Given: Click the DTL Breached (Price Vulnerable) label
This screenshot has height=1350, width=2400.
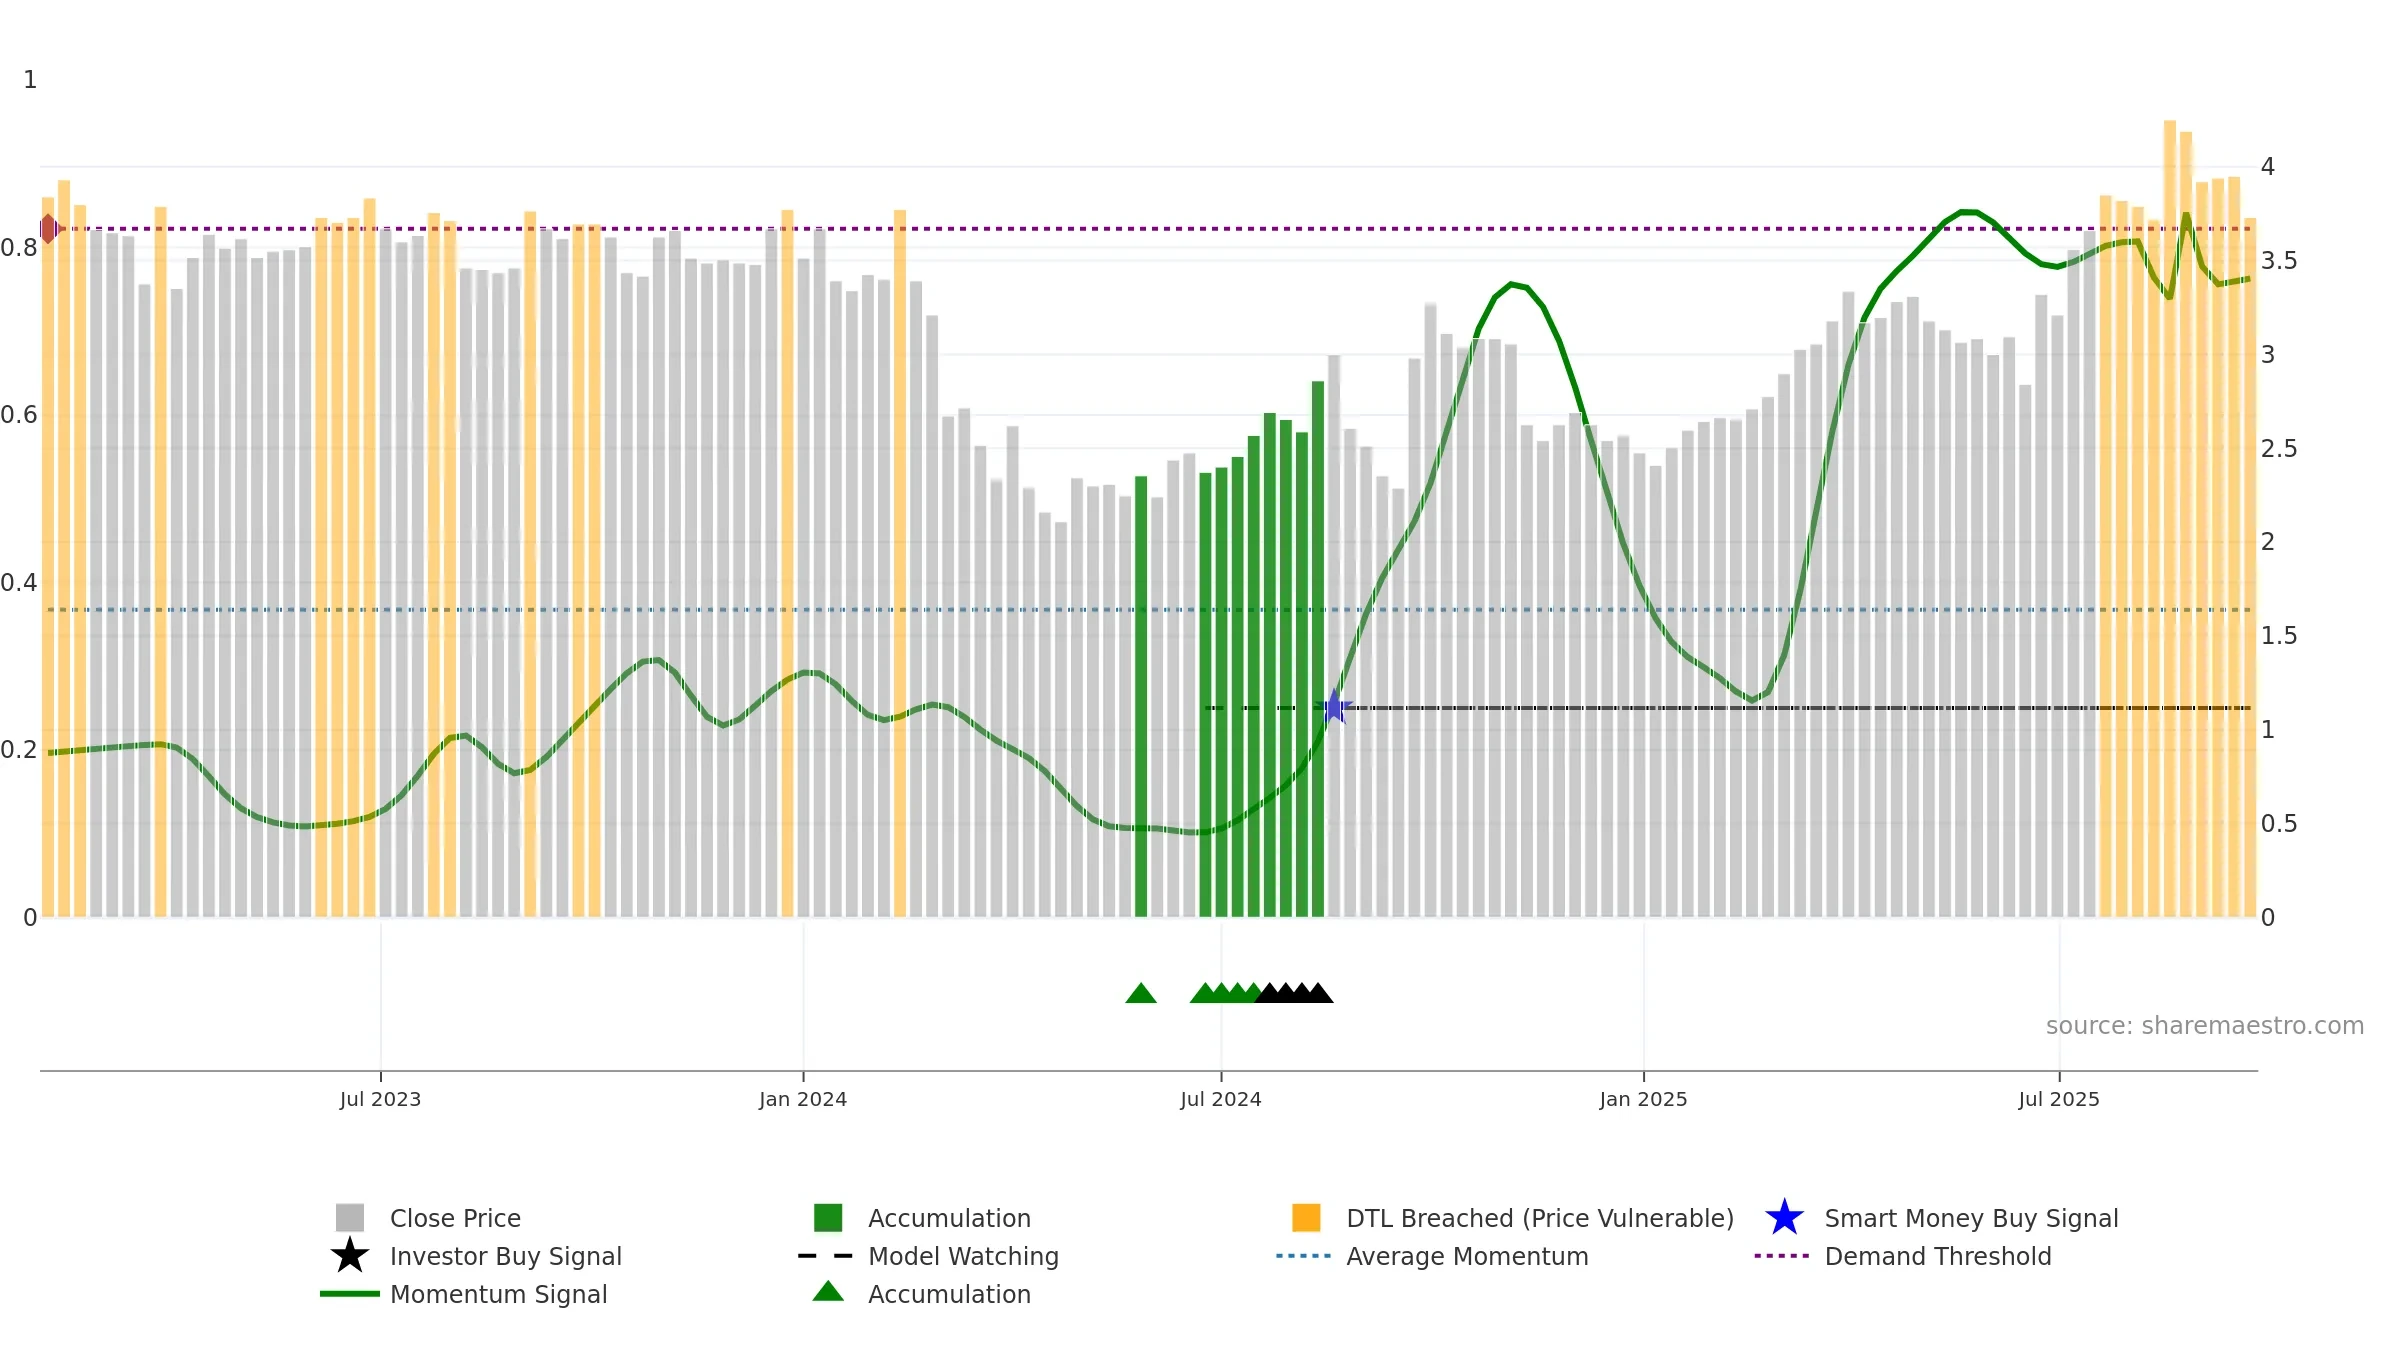Looking at the screenshot, I should [x=1540, y=1218].
